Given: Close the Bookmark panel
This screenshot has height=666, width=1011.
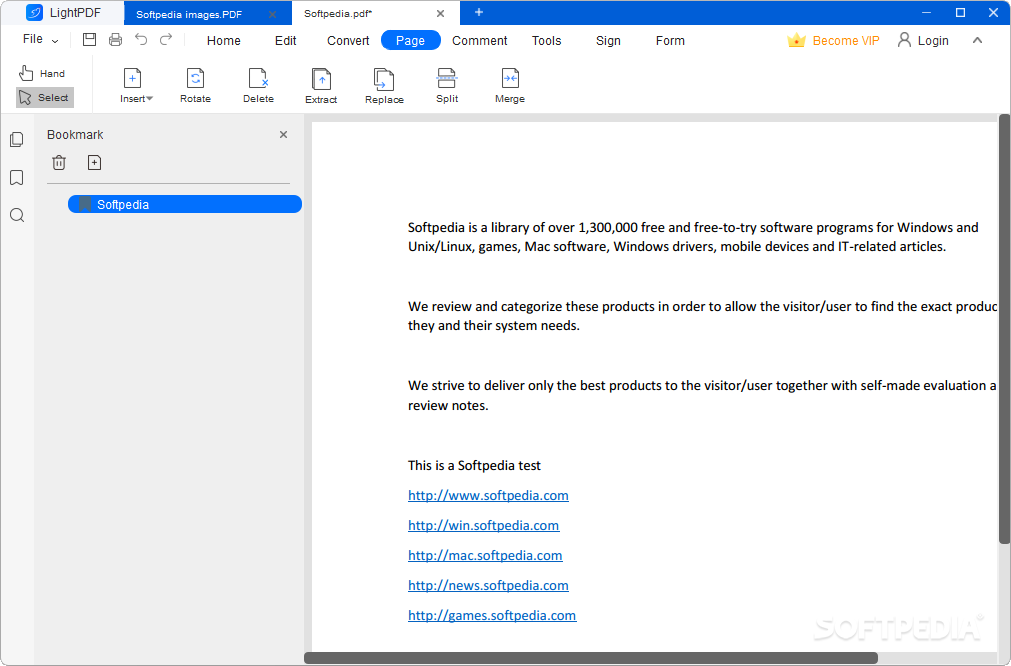Looking at the screenshot, I should click(283, 135).
